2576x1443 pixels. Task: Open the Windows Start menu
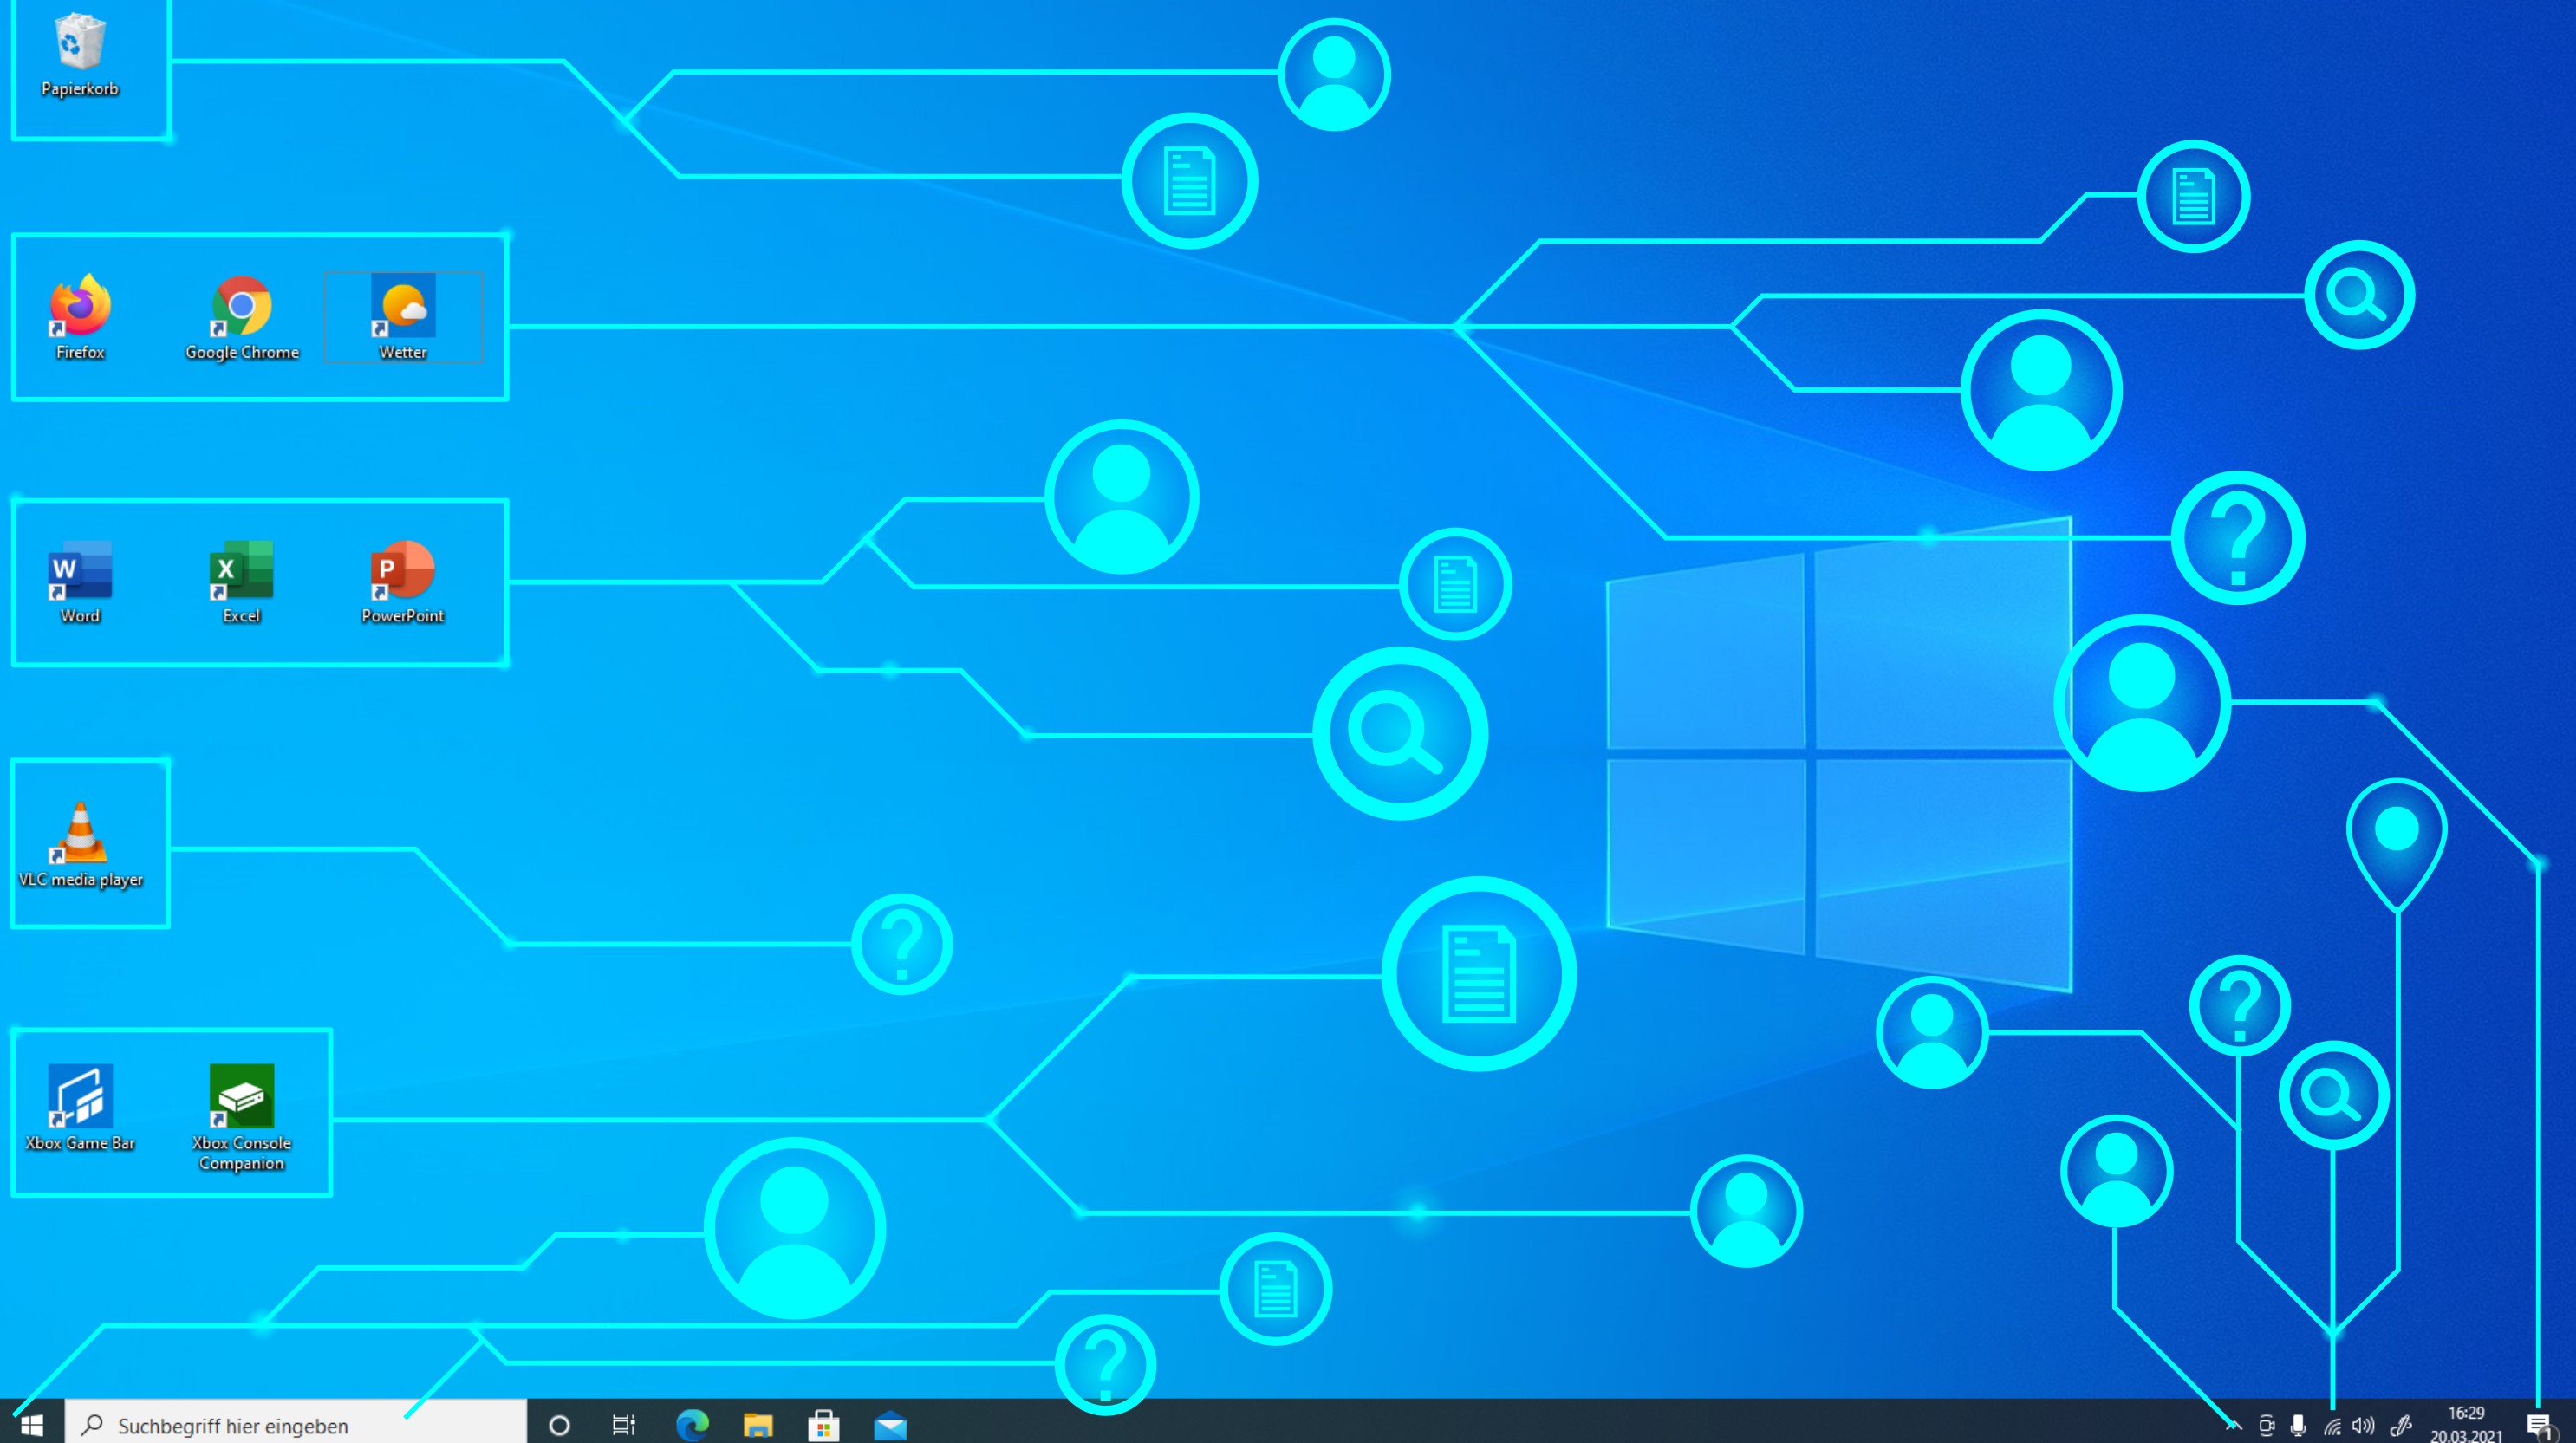31,1424
